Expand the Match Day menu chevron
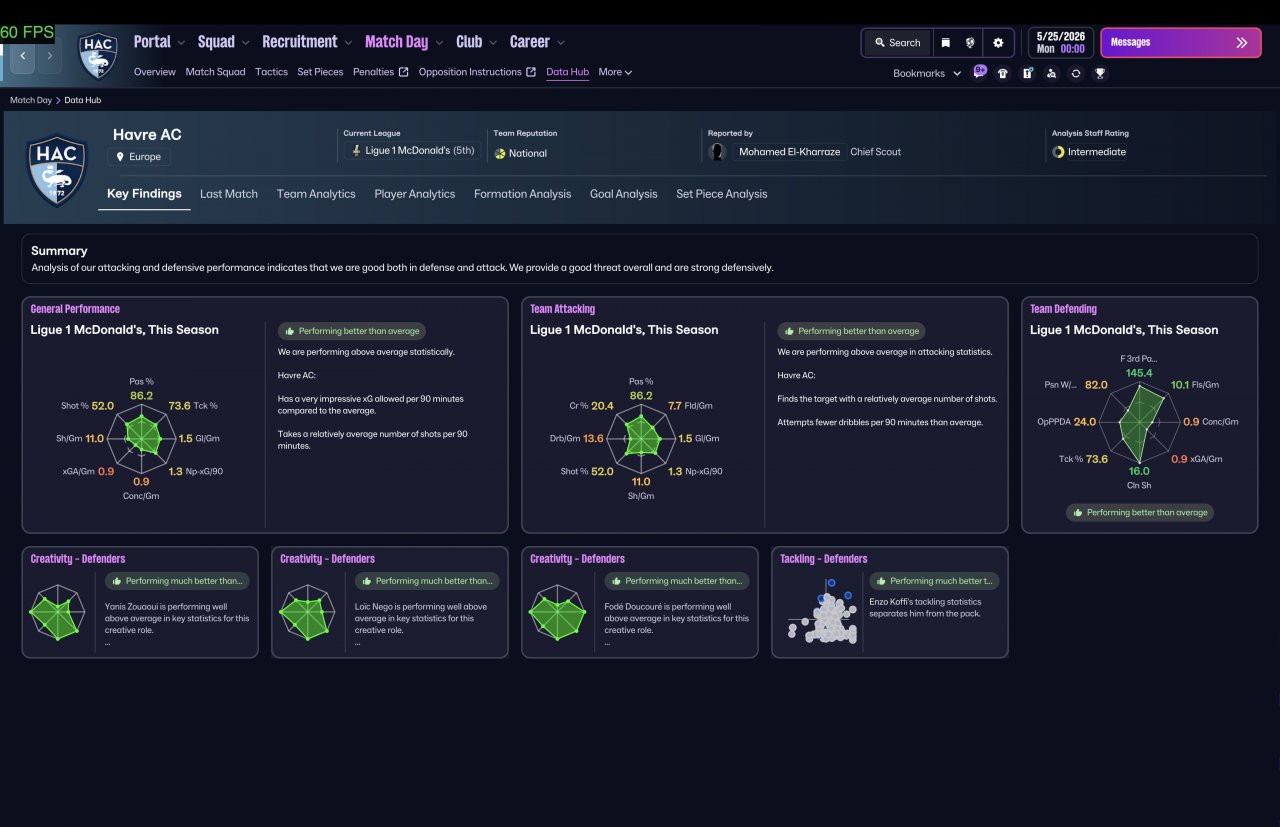The height and width of the screenshot is (827, 1280). pyautogui.click(x=439, y=43)
